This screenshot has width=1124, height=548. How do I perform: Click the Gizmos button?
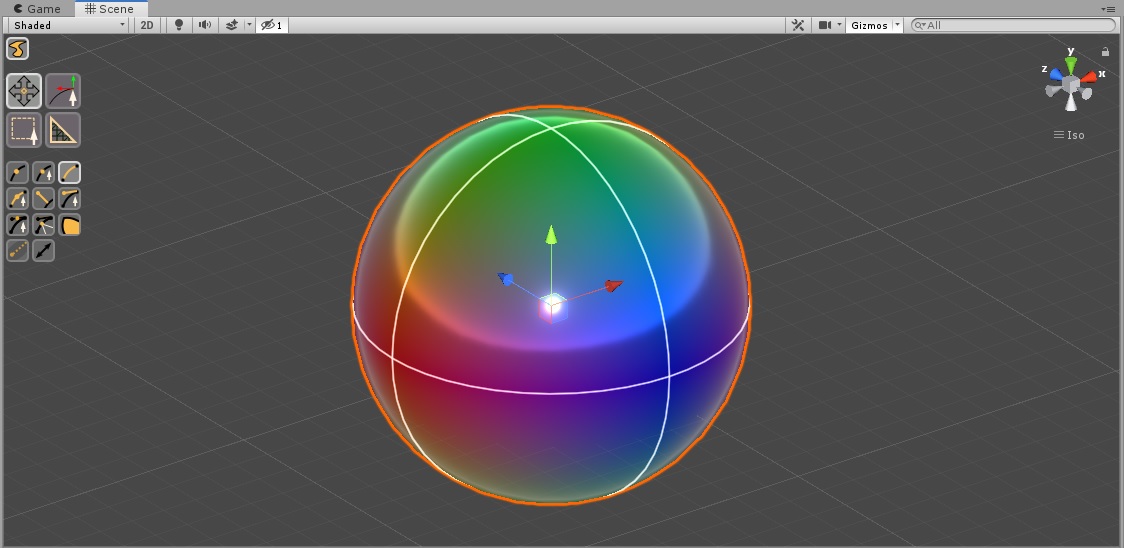(870, 25)
